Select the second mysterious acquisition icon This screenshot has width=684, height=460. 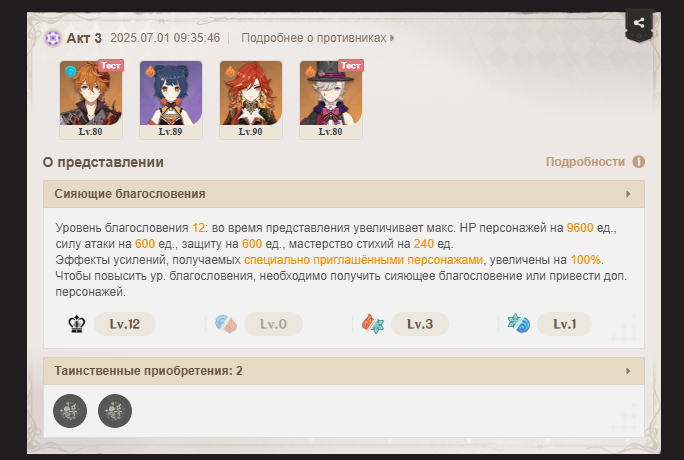(x=115, y=411)
